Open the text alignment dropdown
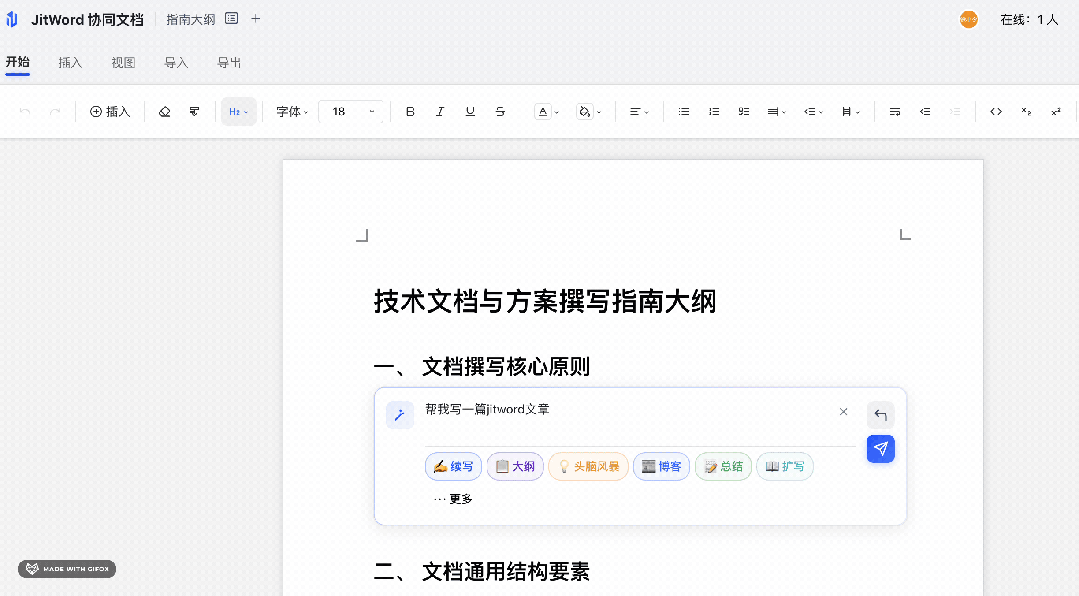 click(x=638, y=111)
